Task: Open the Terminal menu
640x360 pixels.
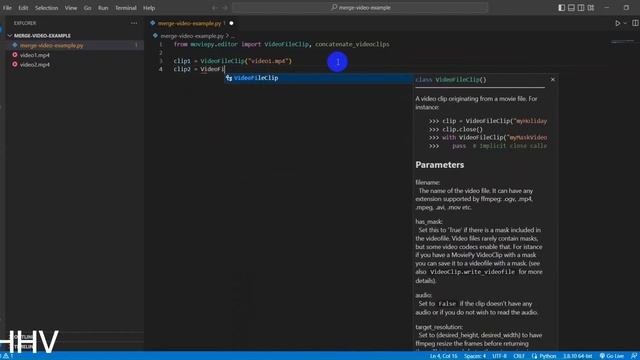Action: tap(125, 8)
